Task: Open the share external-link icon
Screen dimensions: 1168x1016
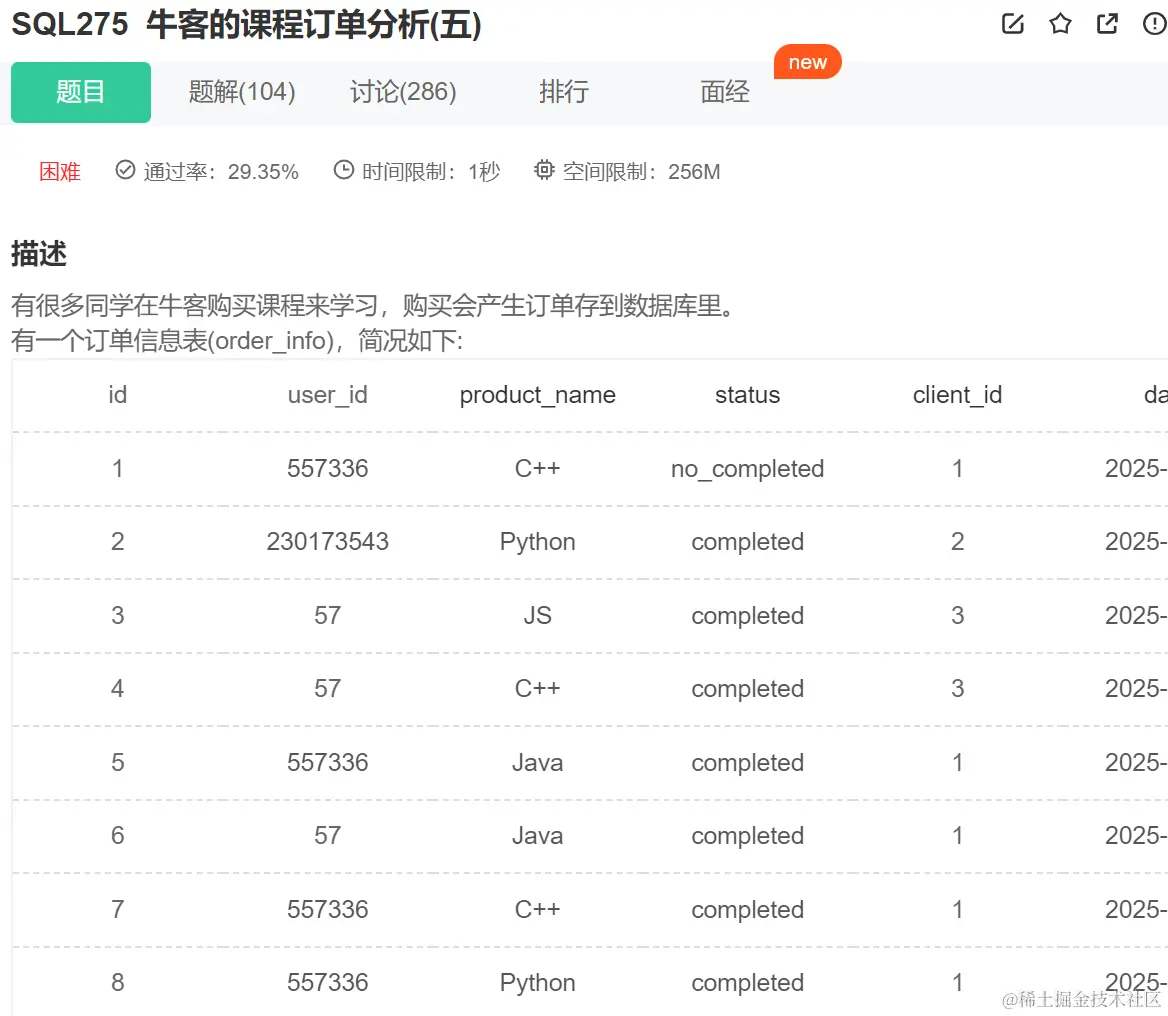Action: pos(1108,24)
